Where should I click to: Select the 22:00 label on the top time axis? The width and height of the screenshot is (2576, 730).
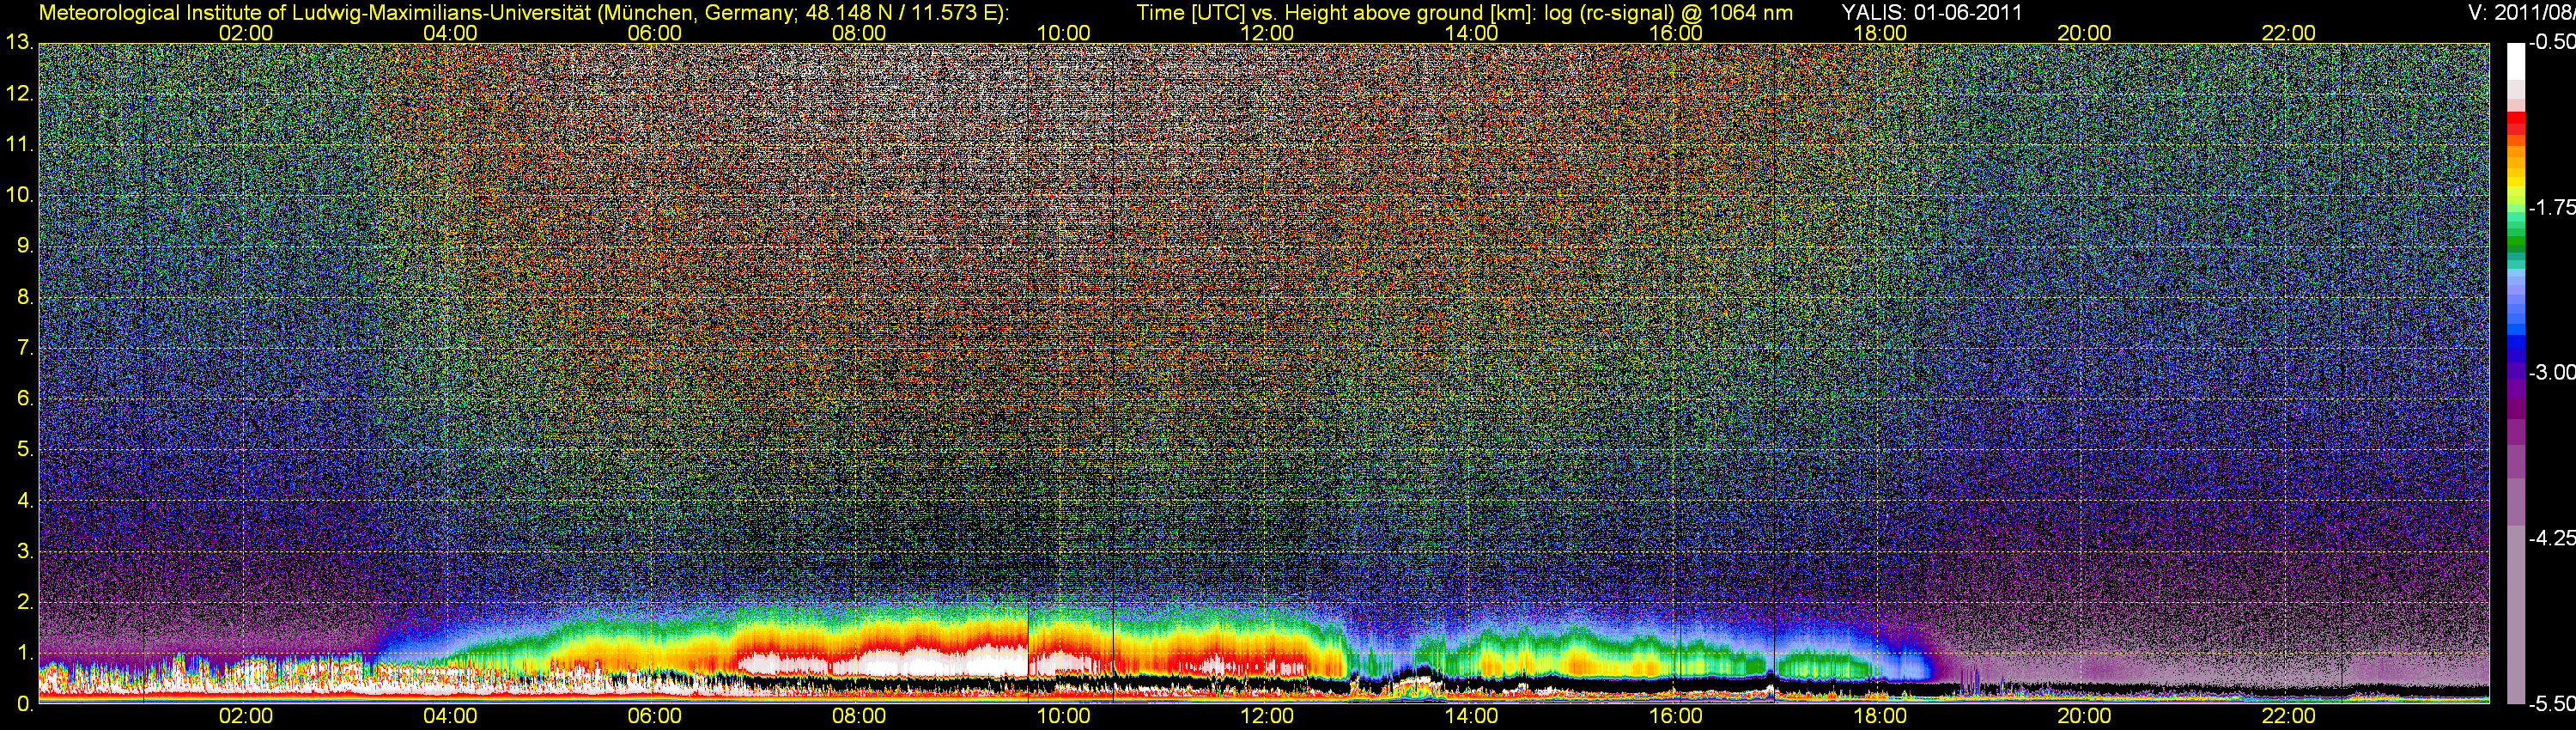(2288, 33)
